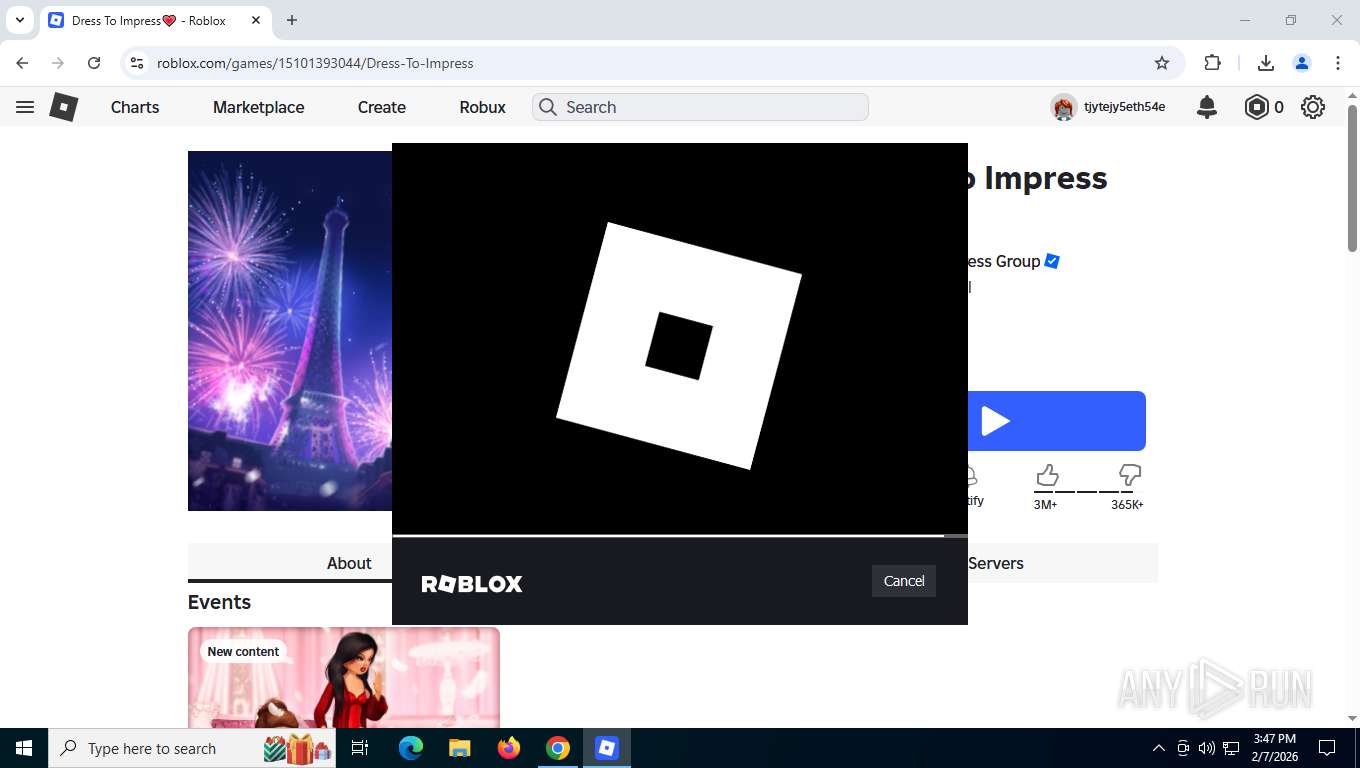Open the Roblox hamburger navigation menu
This screenshot has height=768, width=1360.
click(25, 107)
